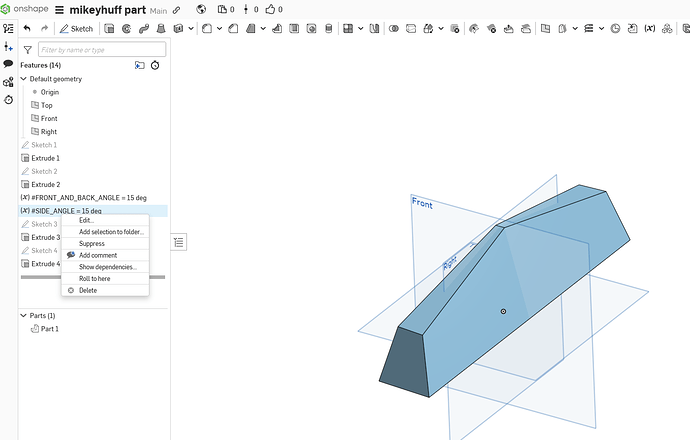Open the hamburger document menu
Viewport: 690px width, 440px height.
59,10
